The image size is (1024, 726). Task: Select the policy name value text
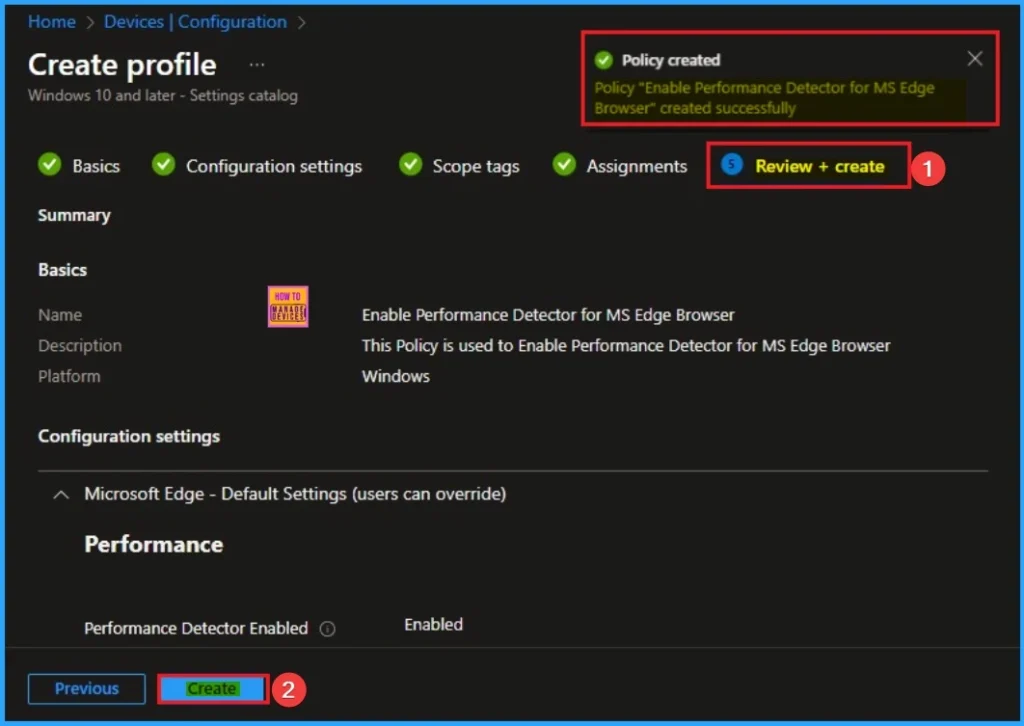tap(548, 315)
